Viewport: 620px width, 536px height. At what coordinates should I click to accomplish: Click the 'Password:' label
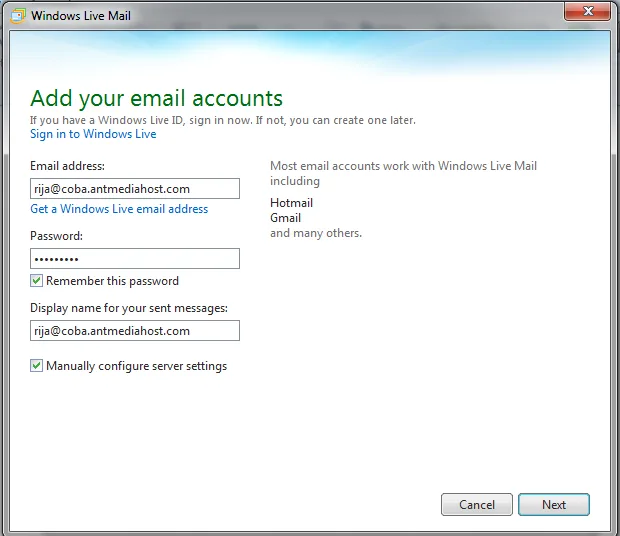57,236
